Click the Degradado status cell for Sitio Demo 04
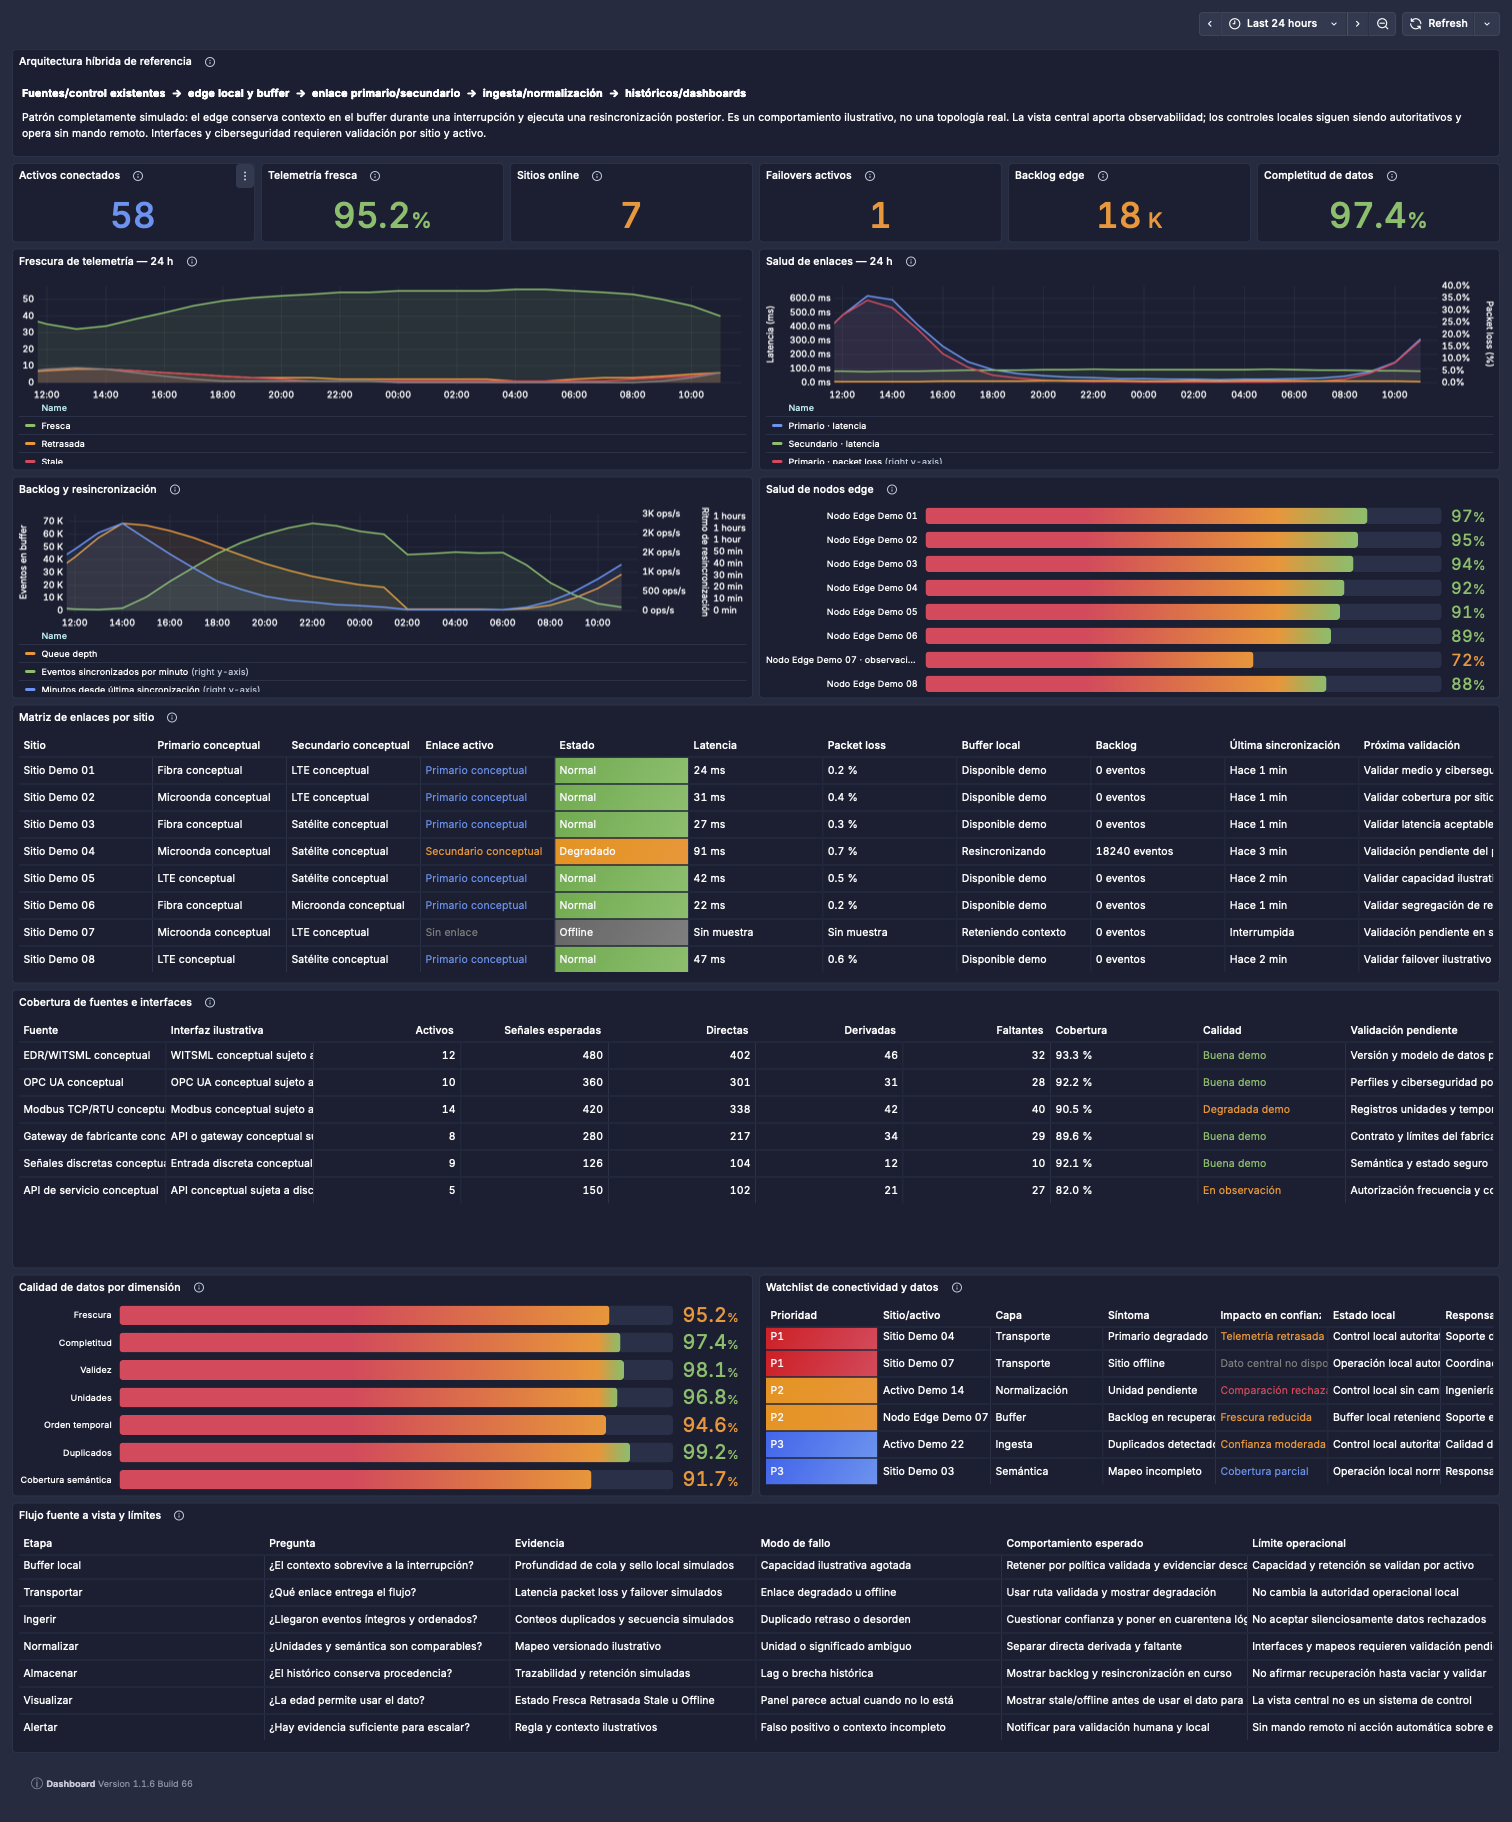The image size is (1512, 1822). (x=621, y=852)
